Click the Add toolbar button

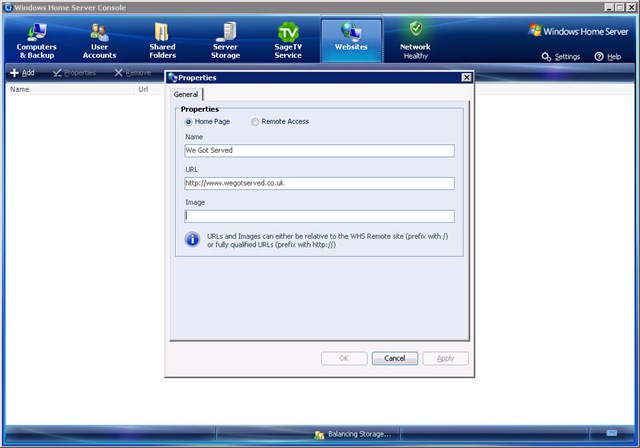coord(22,73)
